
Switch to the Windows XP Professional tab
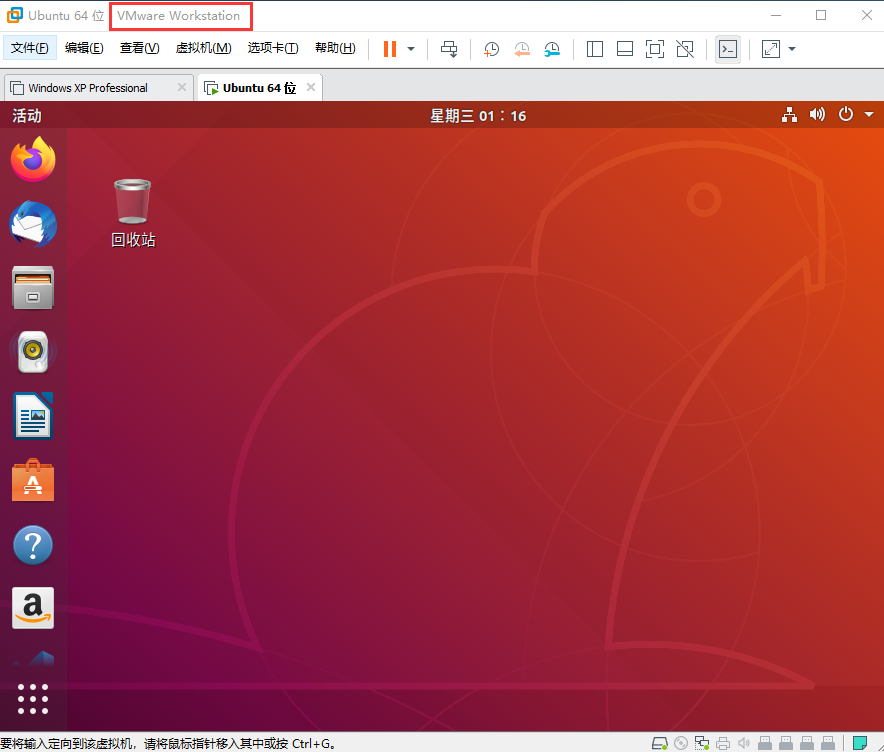click(85, 87)
